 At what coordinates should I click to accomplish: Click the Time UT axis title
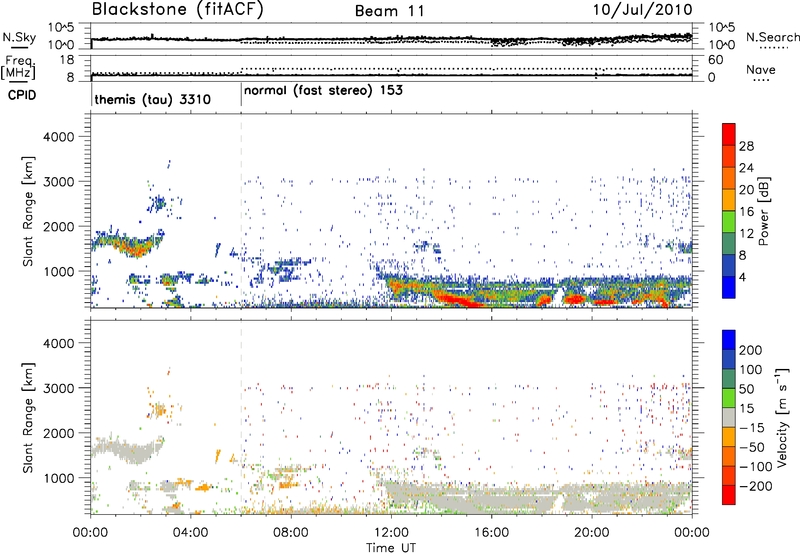[x=391, y=547]
